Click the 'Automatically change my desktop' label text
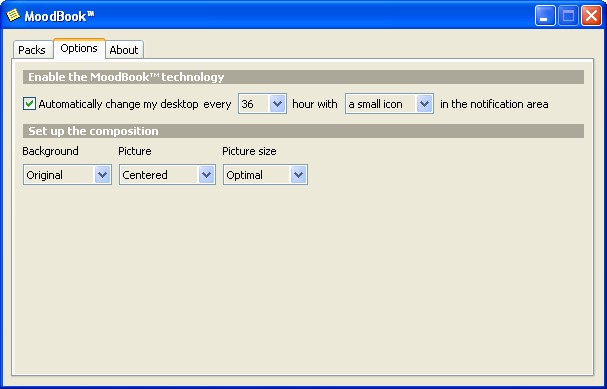 click(x=118, y=104)
